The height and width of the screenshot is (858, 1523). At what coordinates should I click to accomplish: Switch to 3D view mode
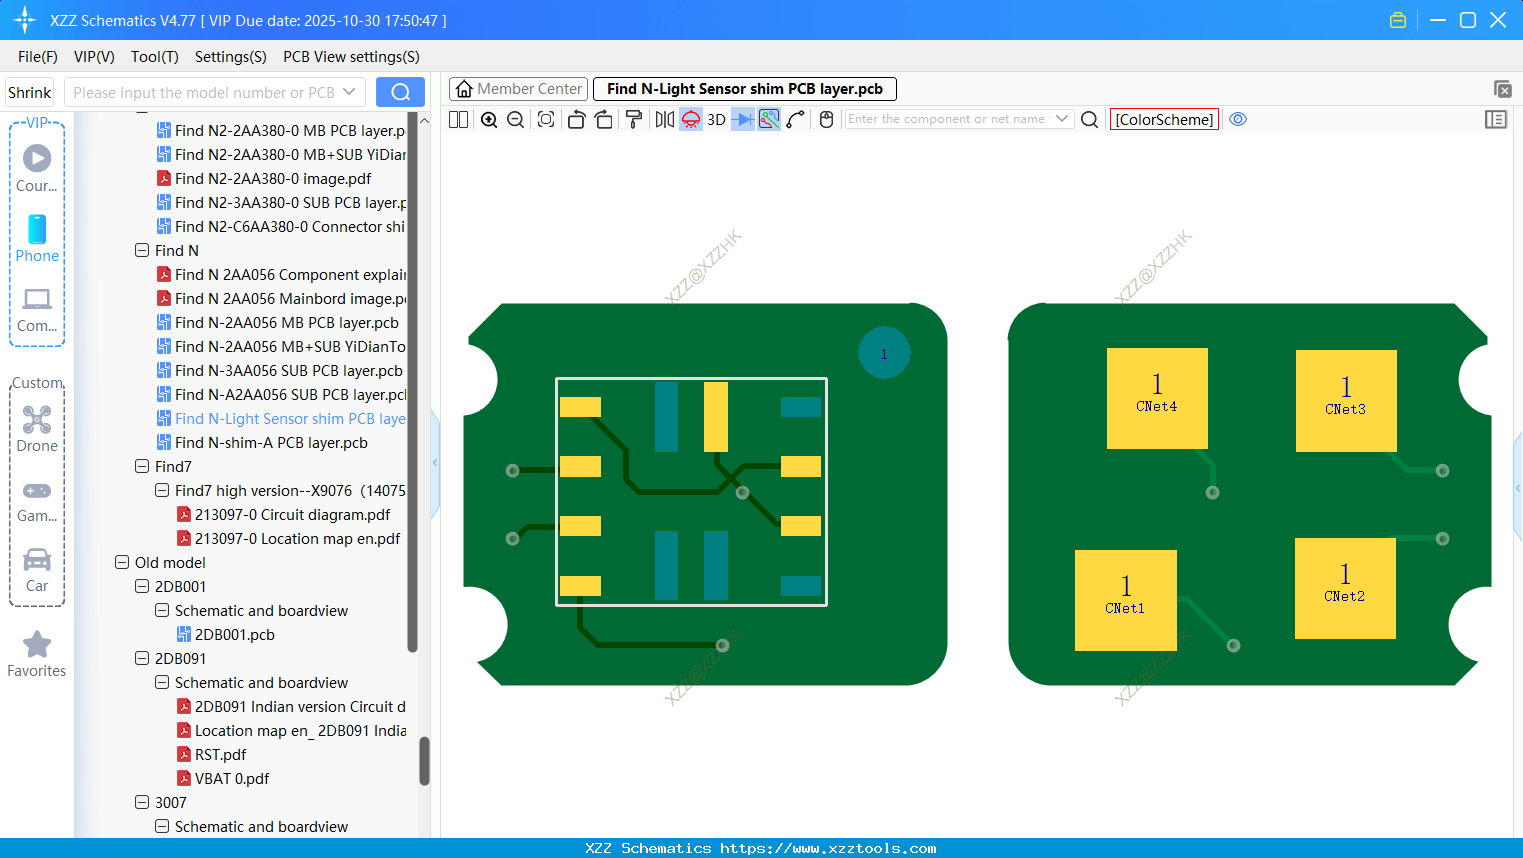(x=715, y=119)
